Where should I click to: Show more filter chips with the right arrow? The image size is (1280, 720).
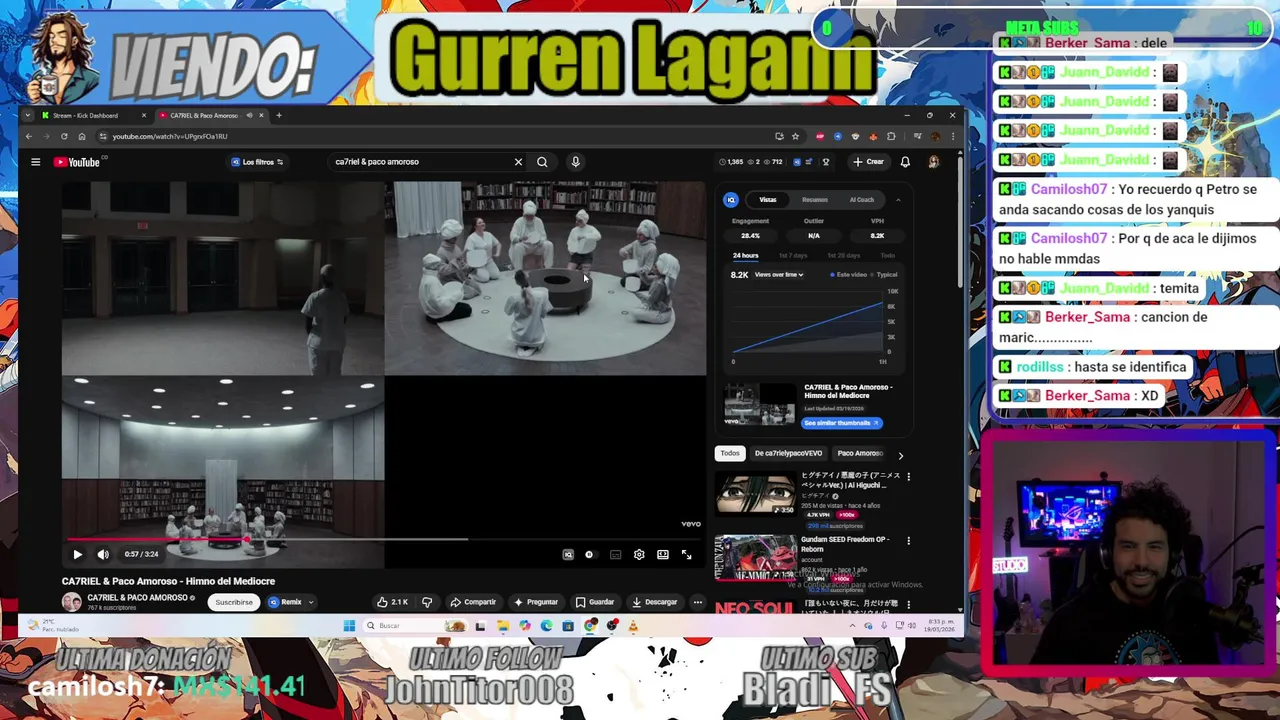point(900,455)
